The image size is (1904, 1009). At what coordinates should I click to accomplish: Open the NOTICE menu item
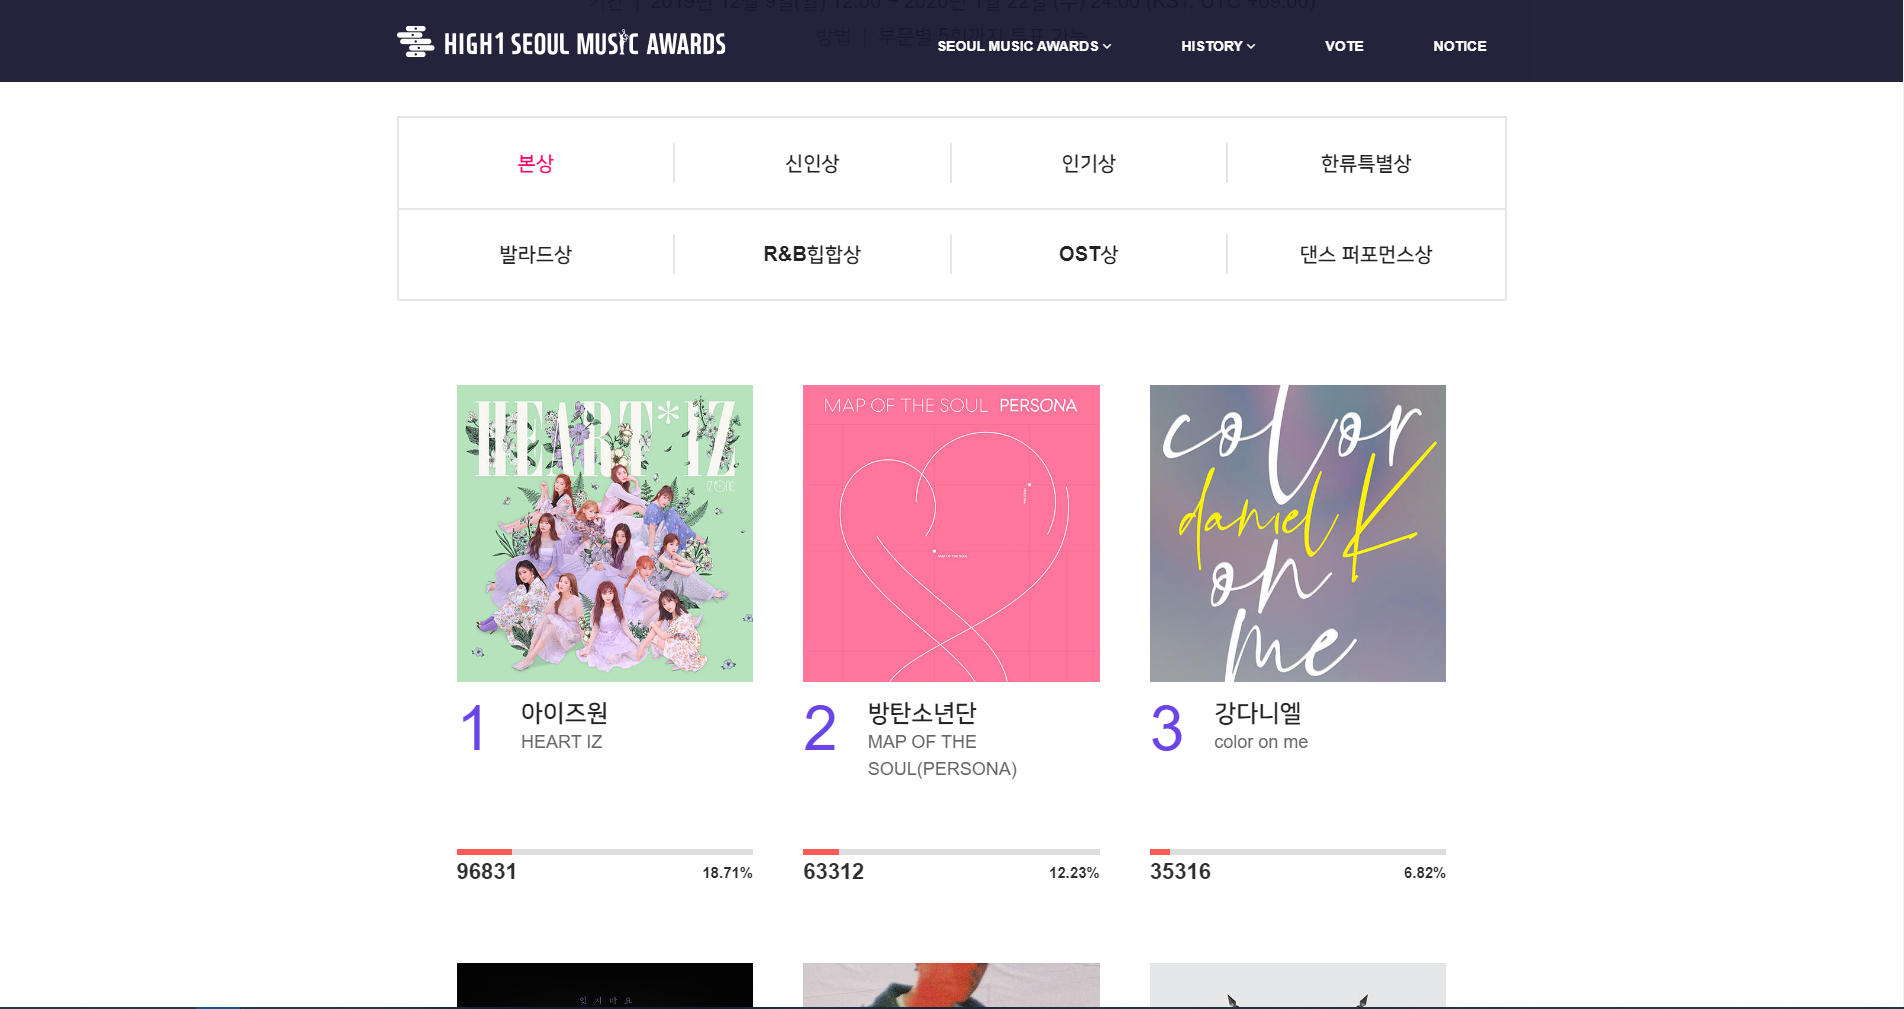coord(1459,46)
